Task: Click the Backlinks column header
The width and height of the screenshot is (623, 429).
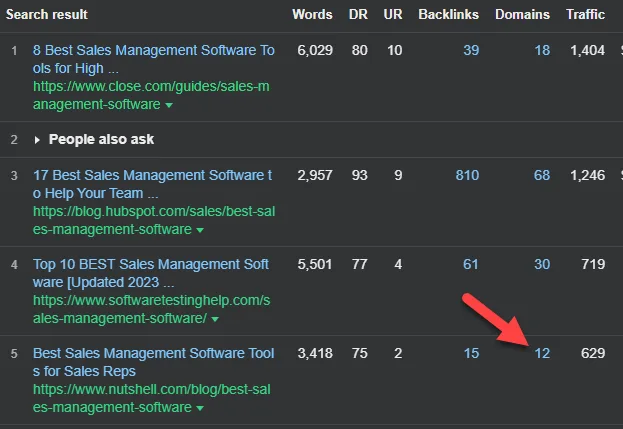Action: (449, 15)
